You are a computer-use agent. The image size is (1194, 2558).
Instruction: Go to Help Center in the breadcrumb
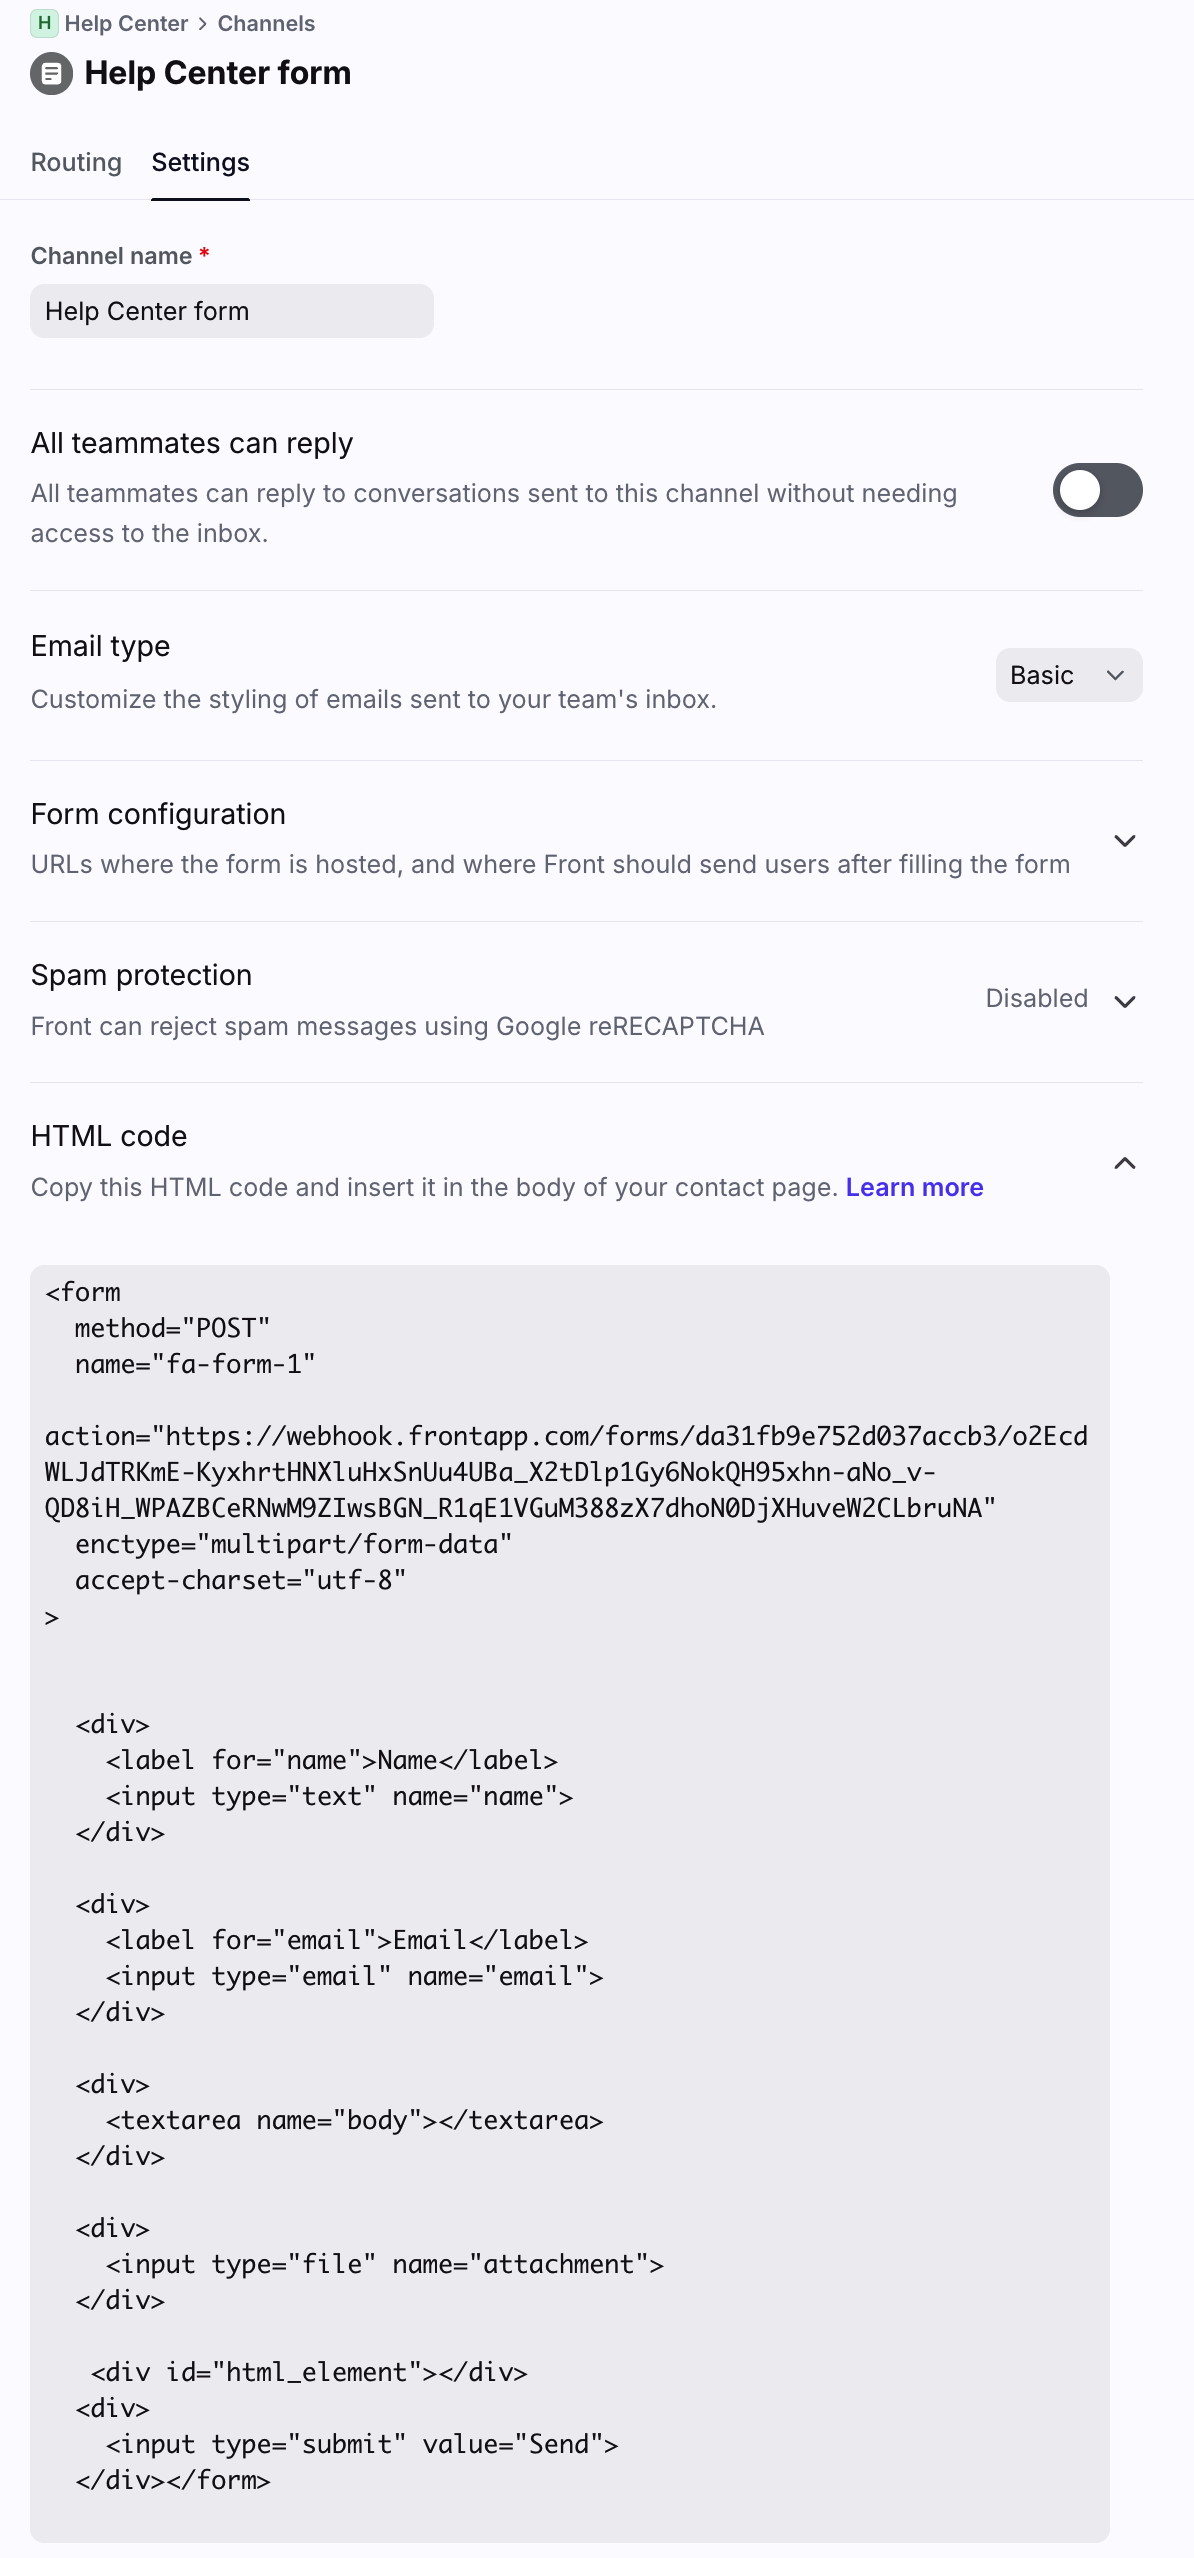(x=126, y=24)
